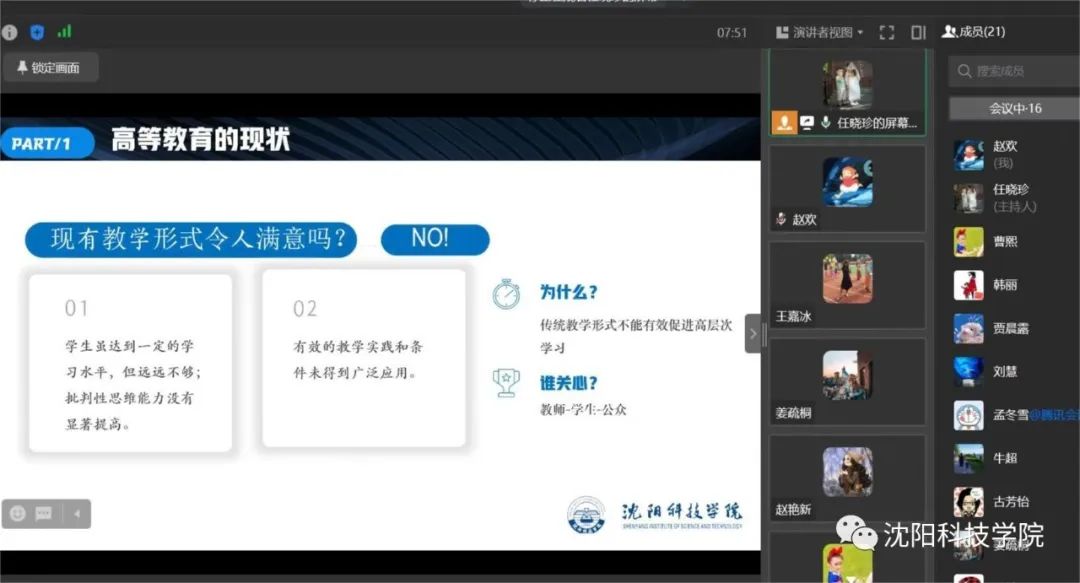
Task: Check the green network signal bars
Action: coord(64,32)
